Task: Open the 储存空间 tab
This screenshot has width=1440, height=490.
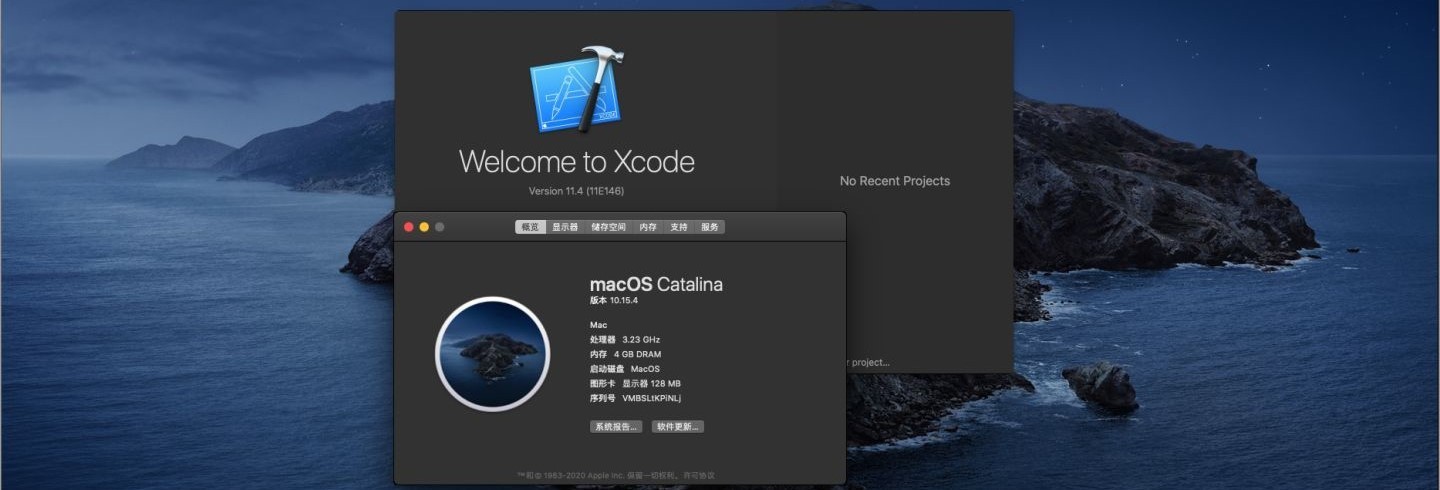Action: (608, 227)
